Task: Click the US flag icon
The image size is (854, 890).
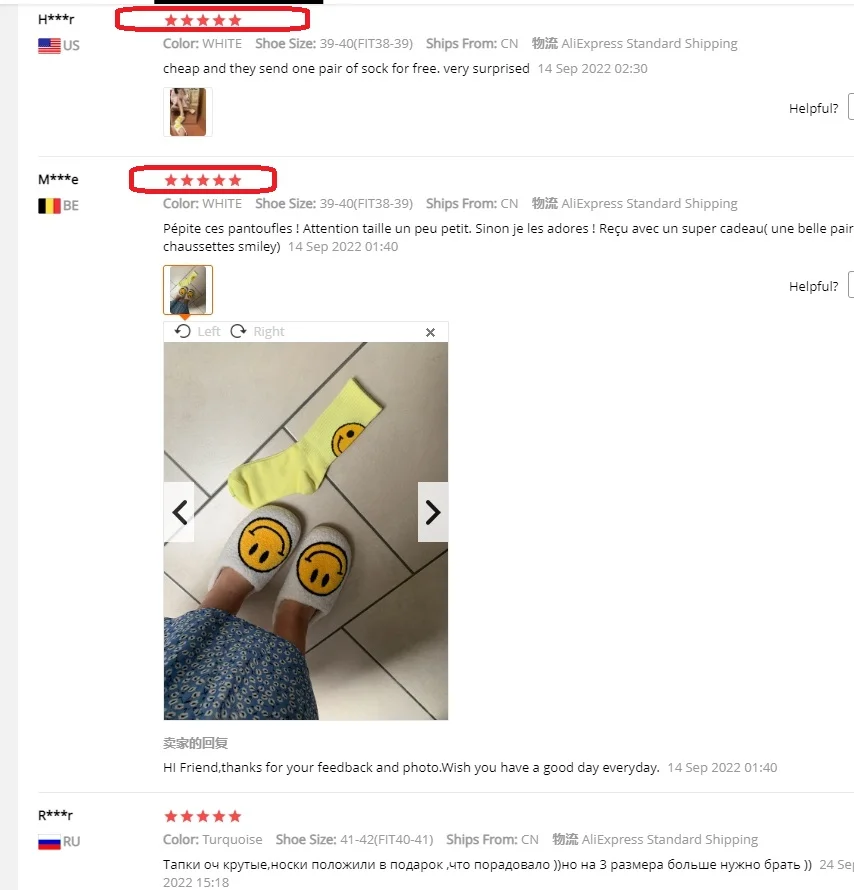Action: click(x=49, y=45)
